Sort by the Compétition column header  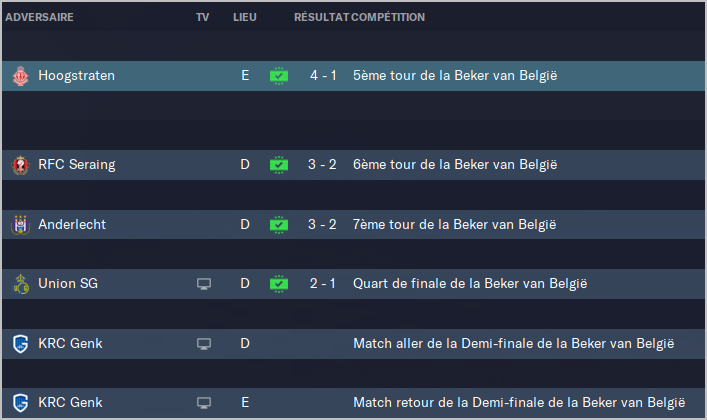point(389,18)
